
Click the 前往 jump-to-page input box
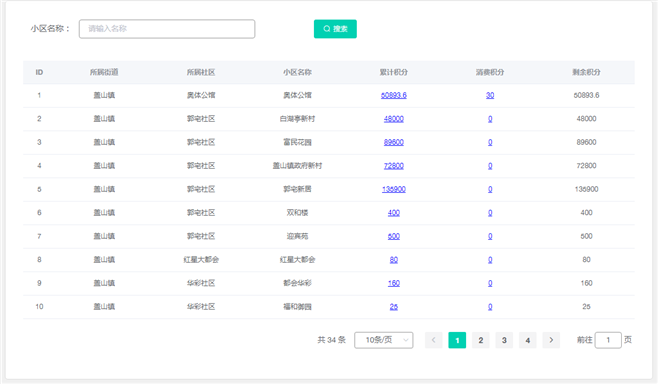tap(608, 340)
